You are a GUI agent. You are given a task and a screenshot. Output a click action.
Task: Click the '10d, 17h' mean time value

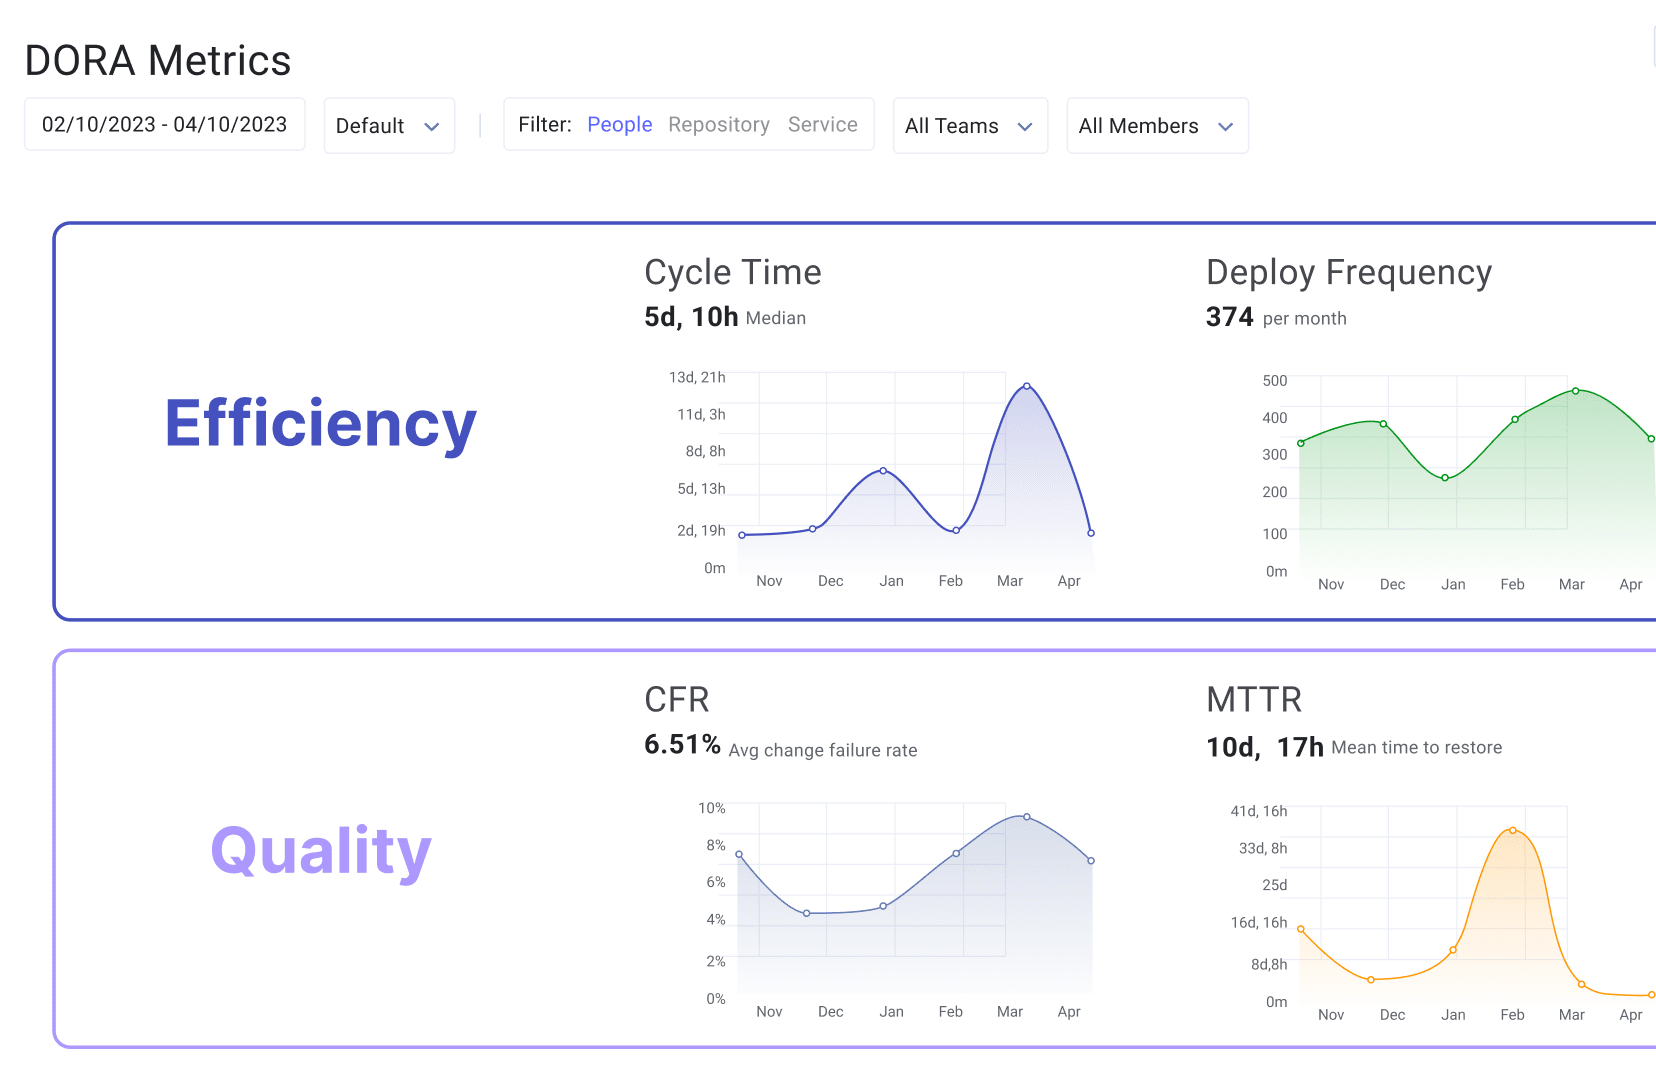1264,747
